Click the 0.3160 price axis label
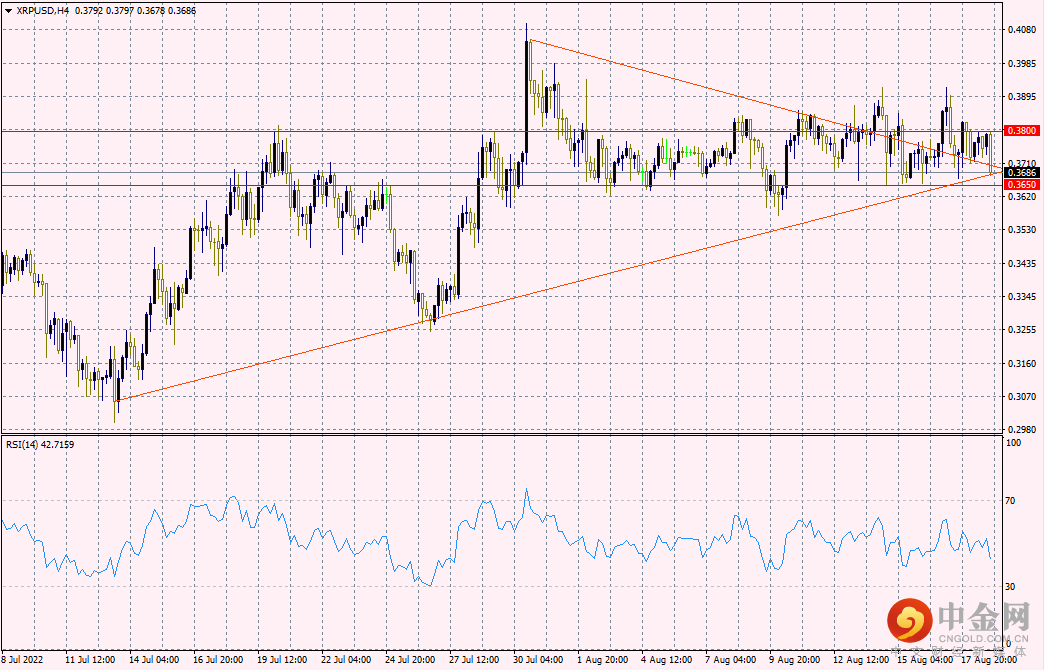The height and width of the screenshot is (670, 1044). coord(1022,364)
